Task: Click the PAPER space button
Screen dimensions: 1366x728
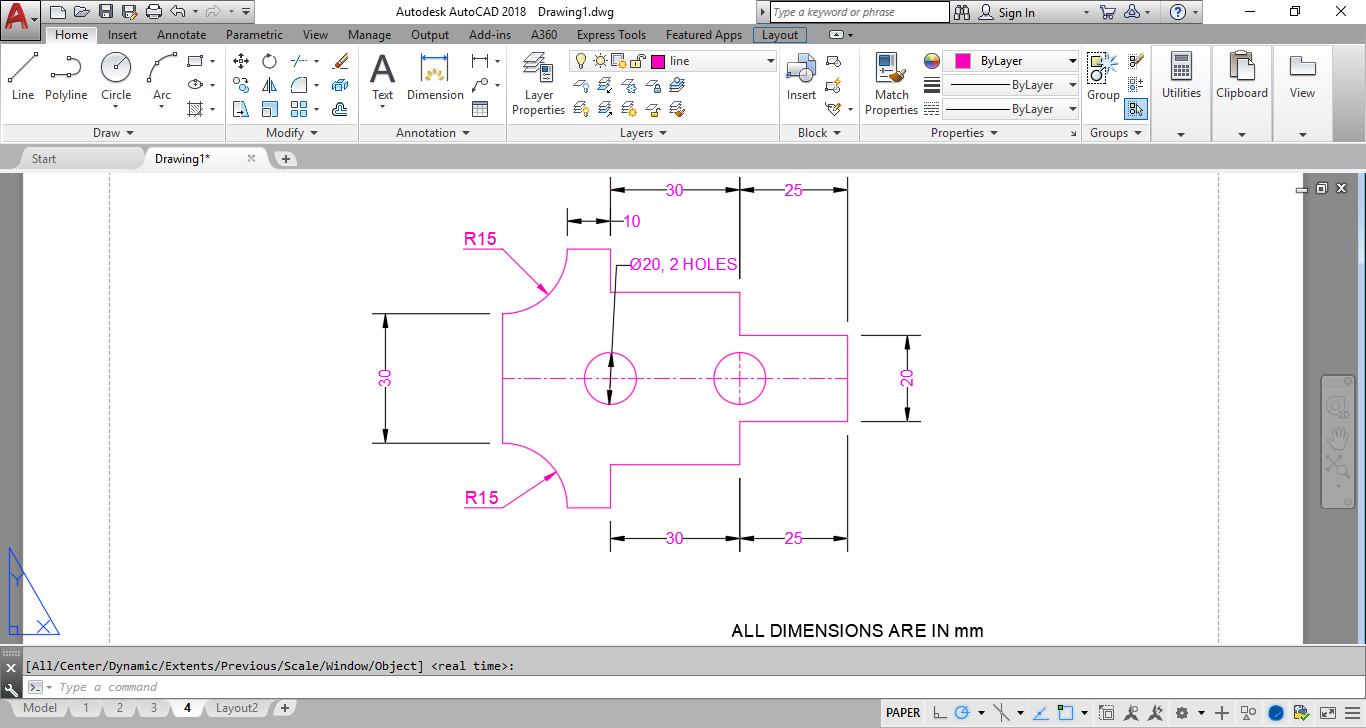Action: click(x=903, y=713)
